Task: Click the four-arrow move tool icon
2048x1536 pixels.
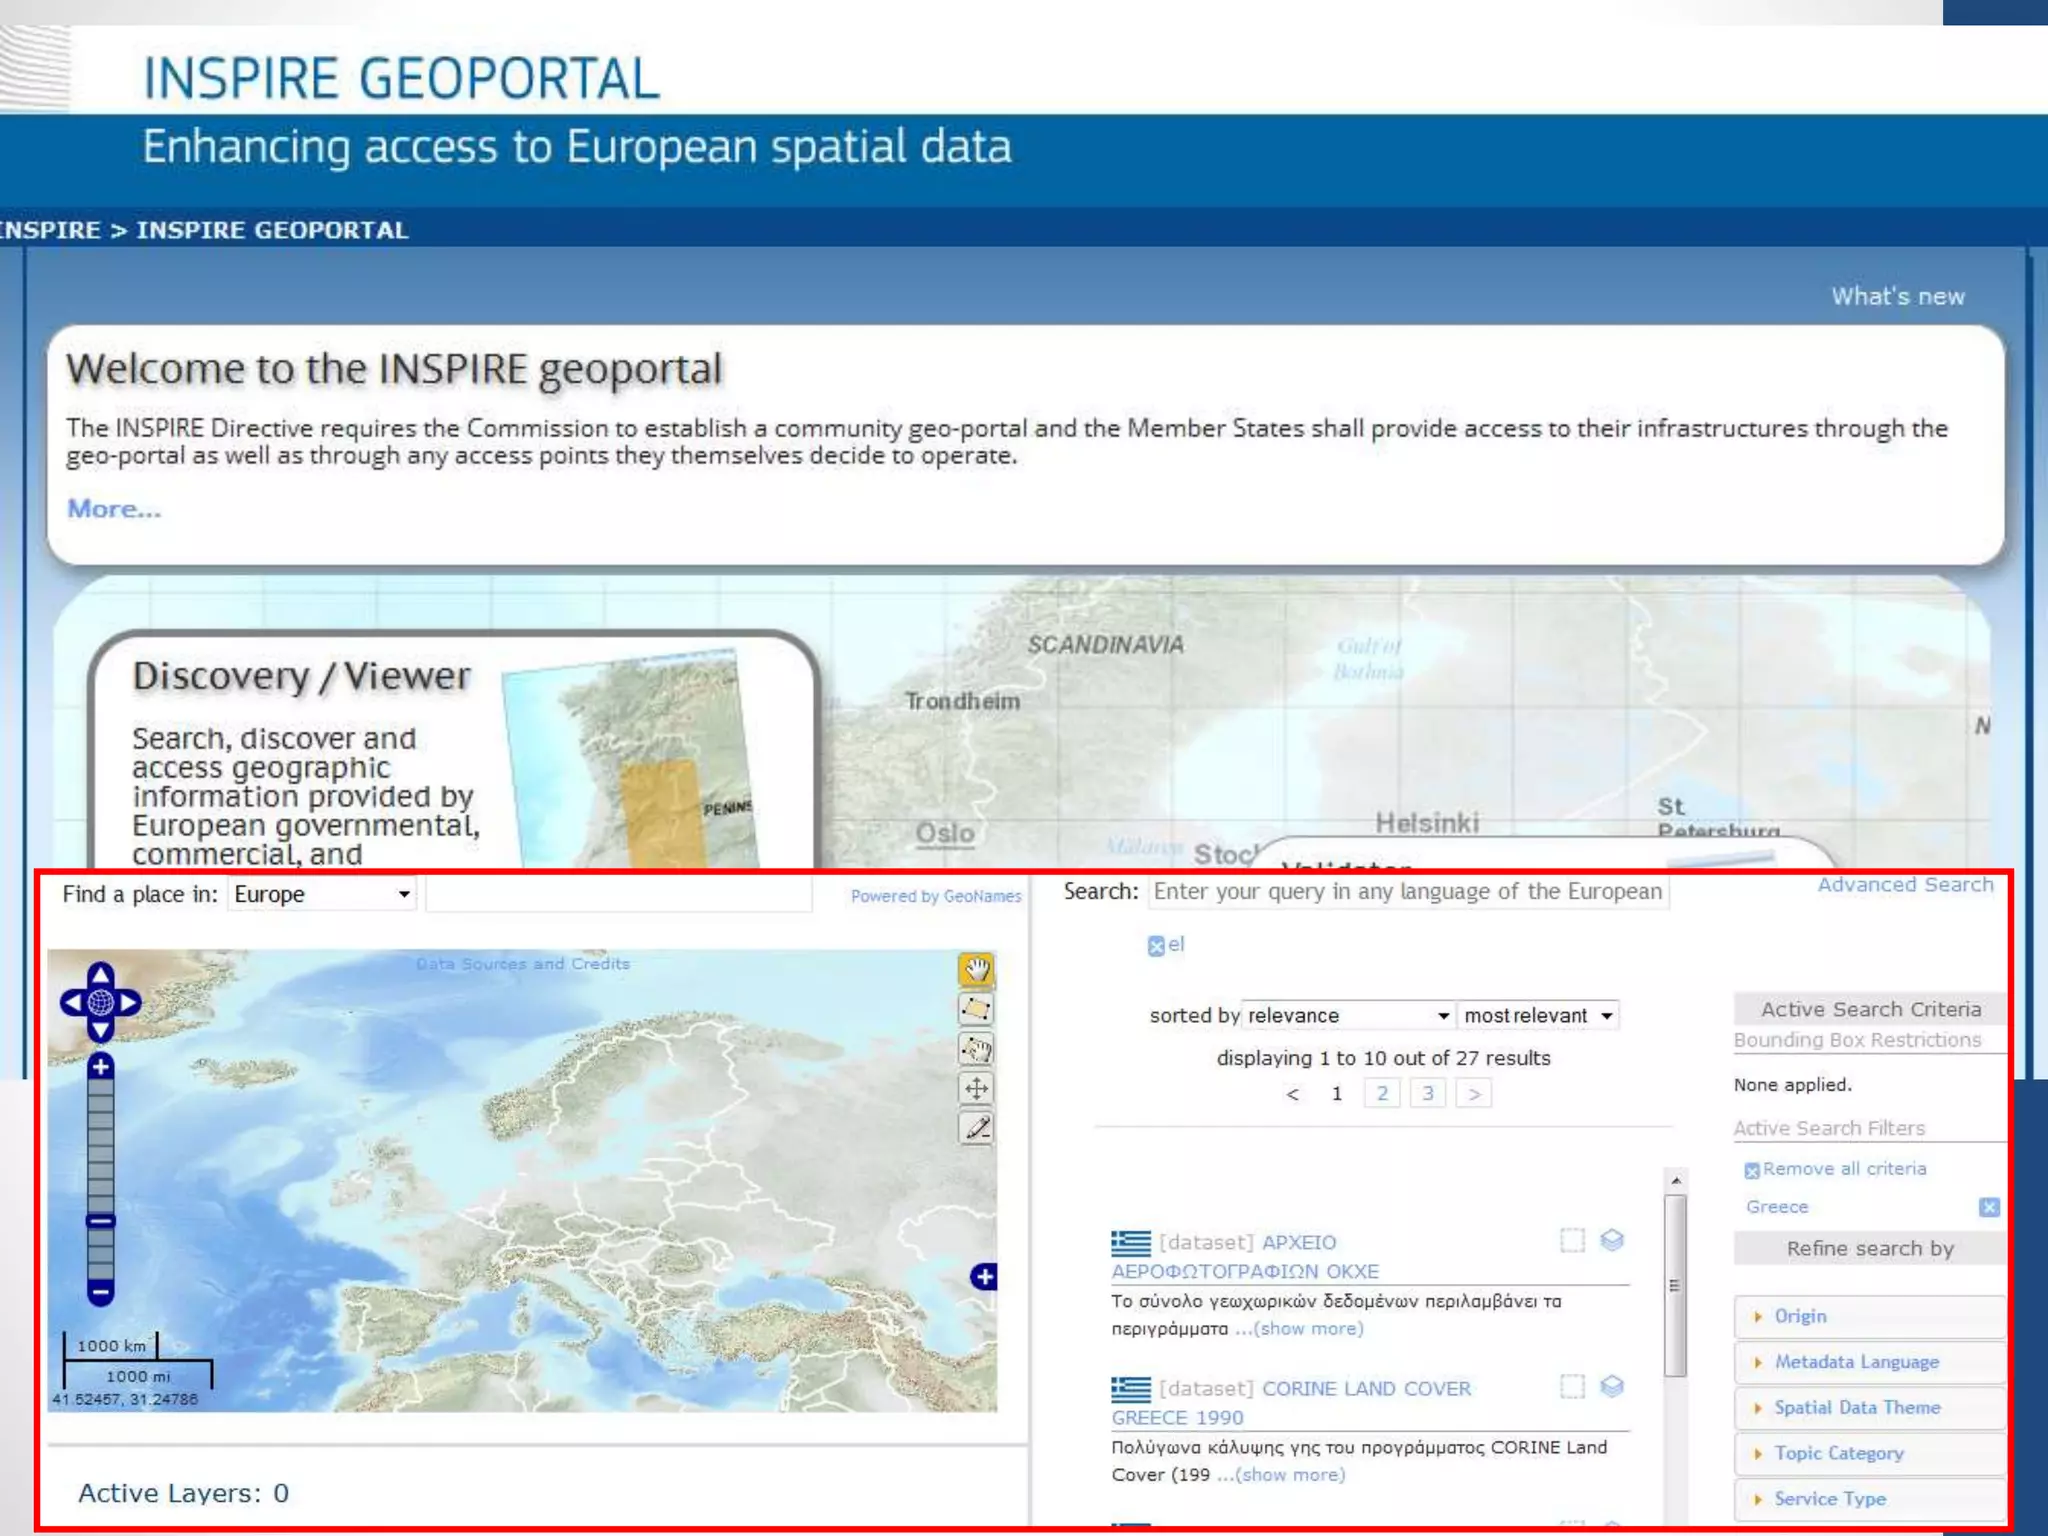Action: [976, 1088]
